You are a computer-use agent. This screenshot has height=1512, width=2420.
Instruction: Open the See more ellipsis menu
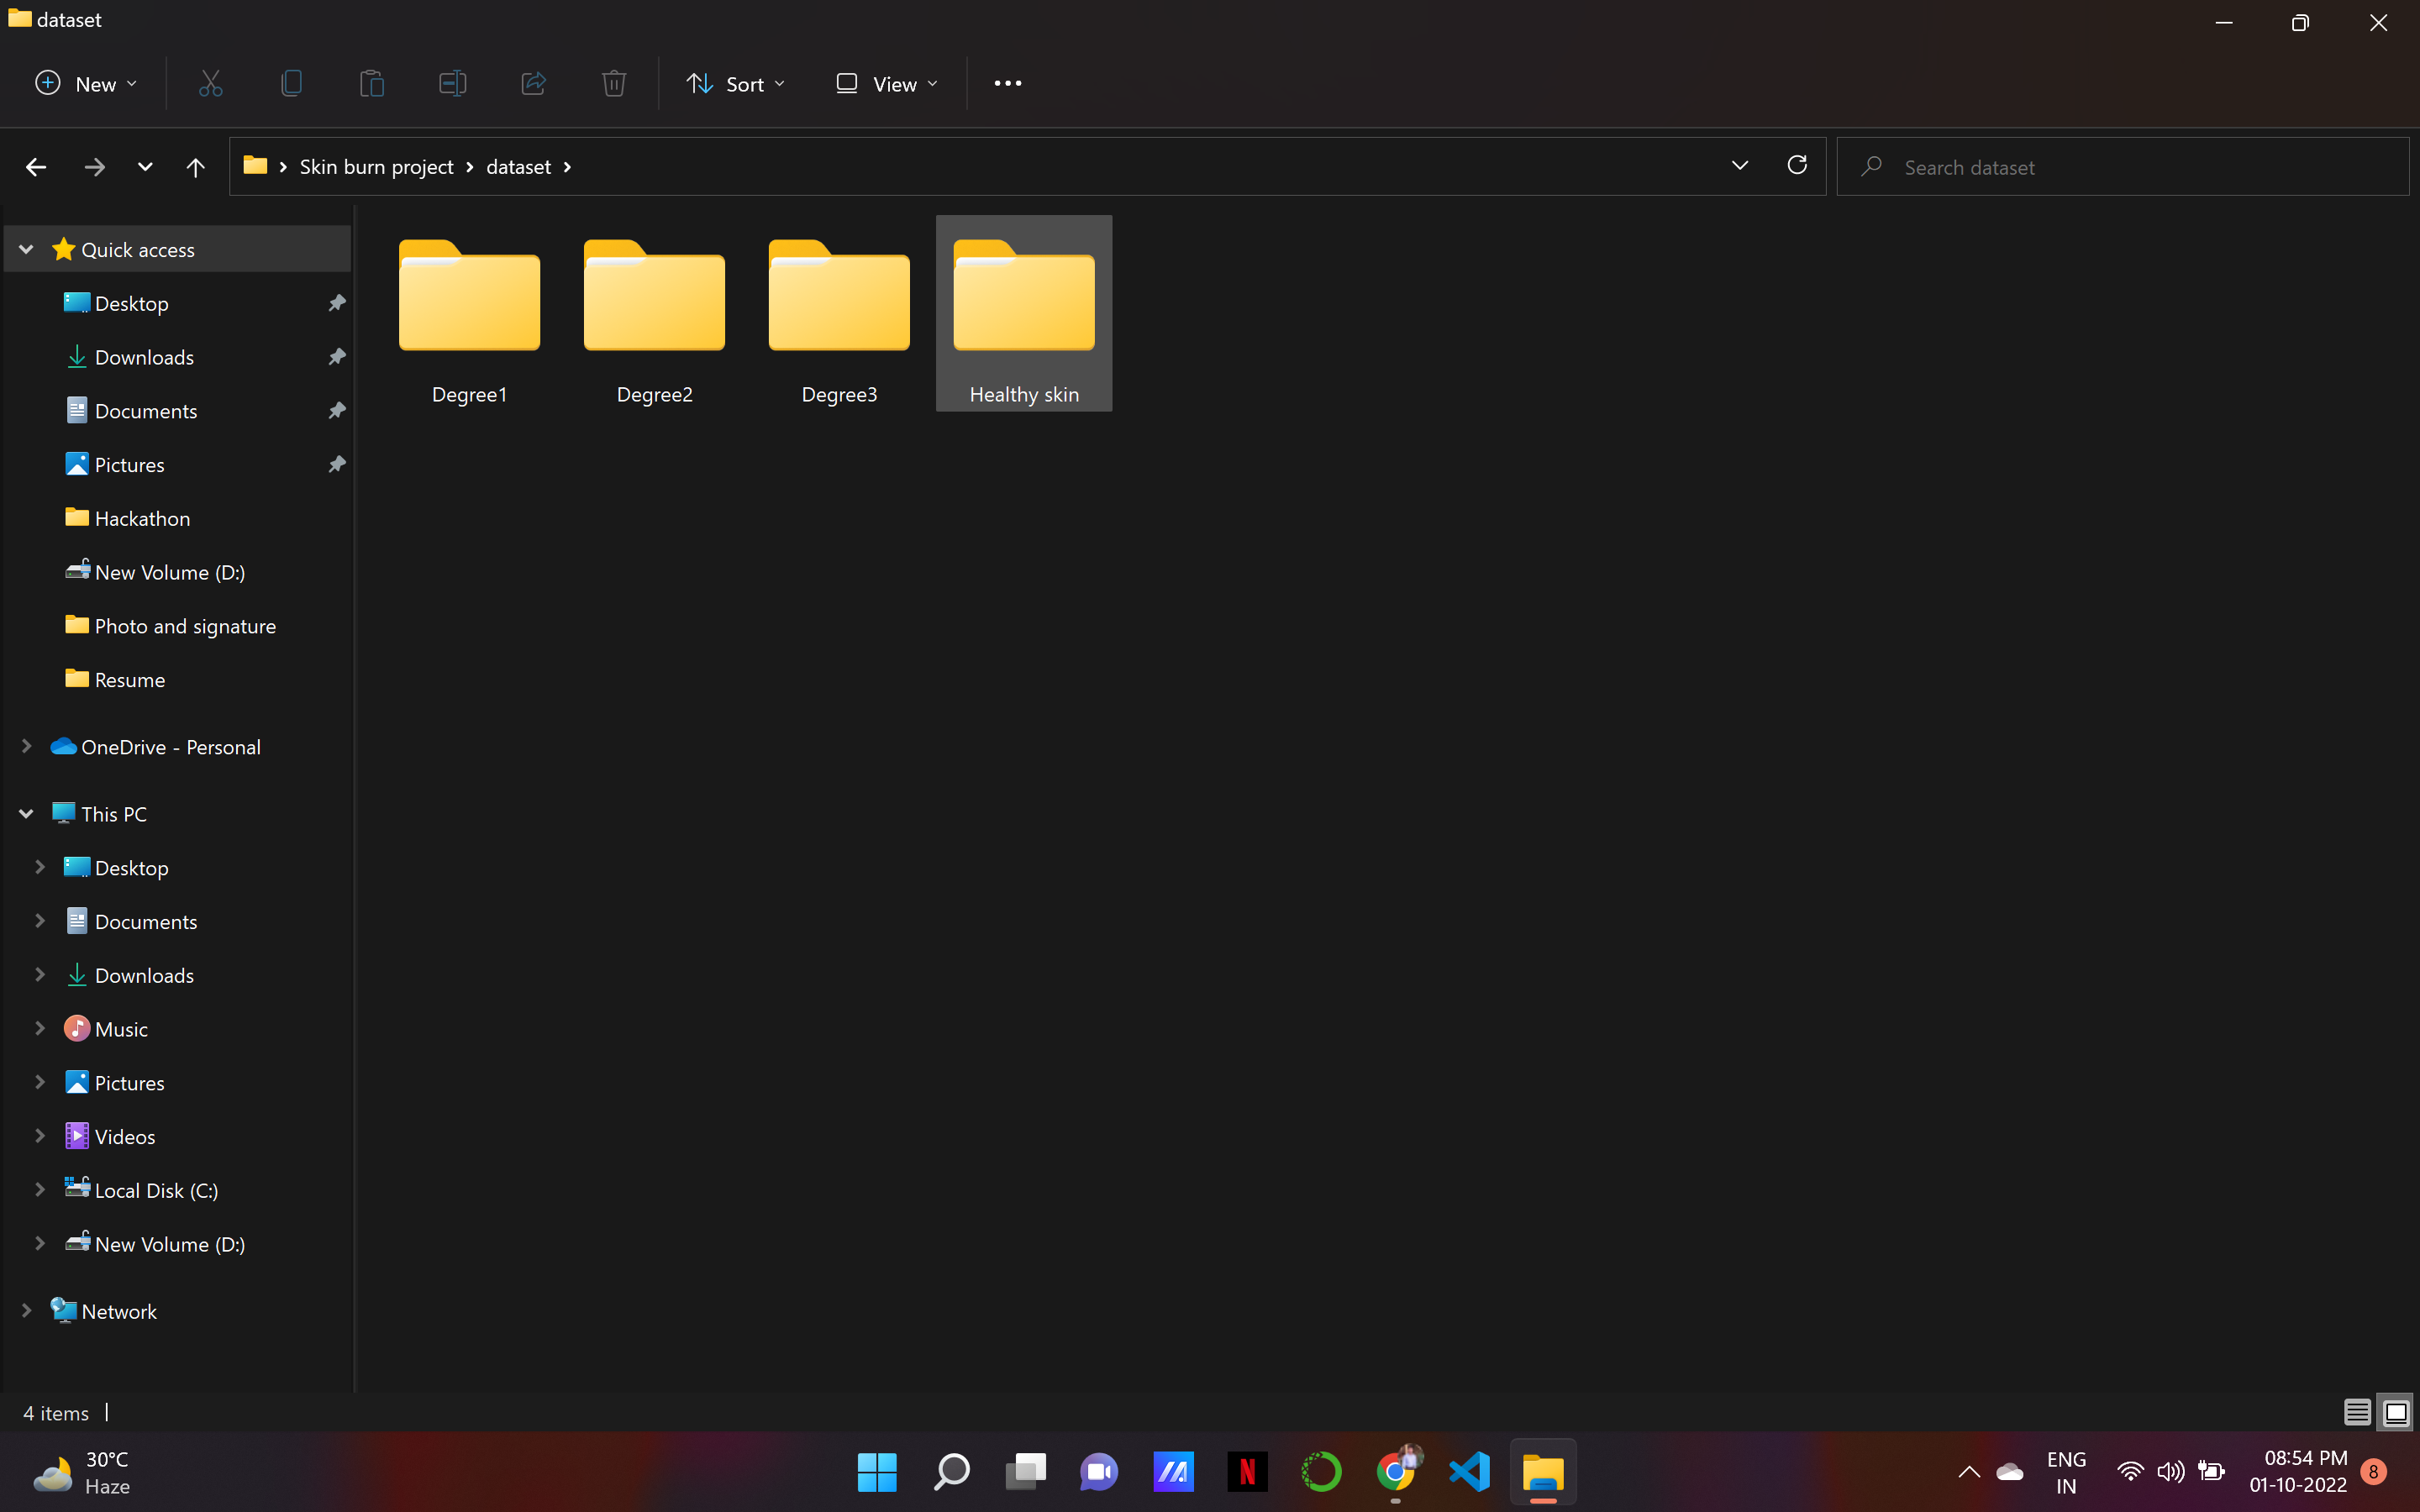pos(1007,84)
